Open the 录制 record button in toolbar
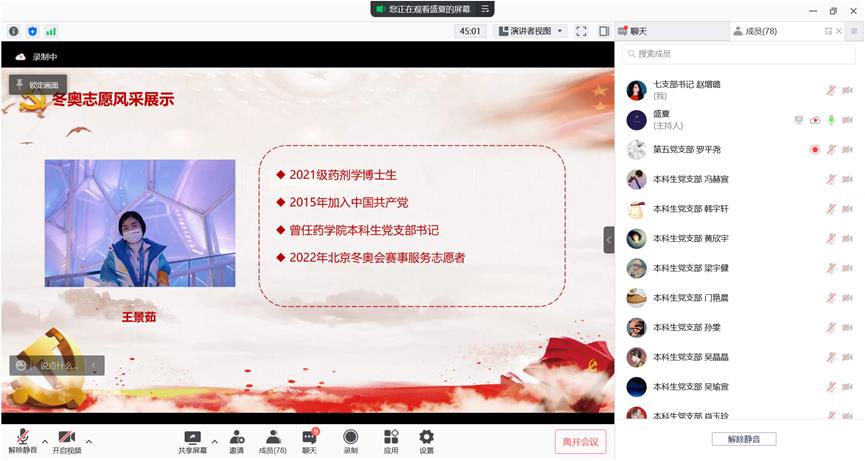Screen dimensions: 865x461 [350, 438]
